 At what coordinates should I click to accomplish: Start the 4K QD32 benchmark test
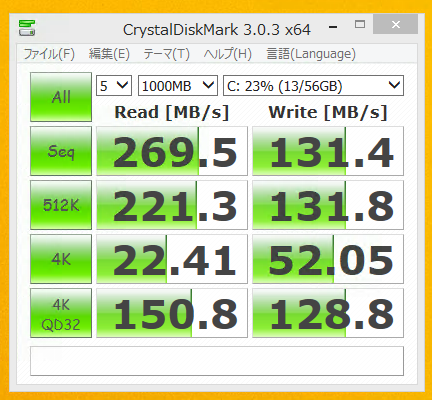[x=61, y=313]
